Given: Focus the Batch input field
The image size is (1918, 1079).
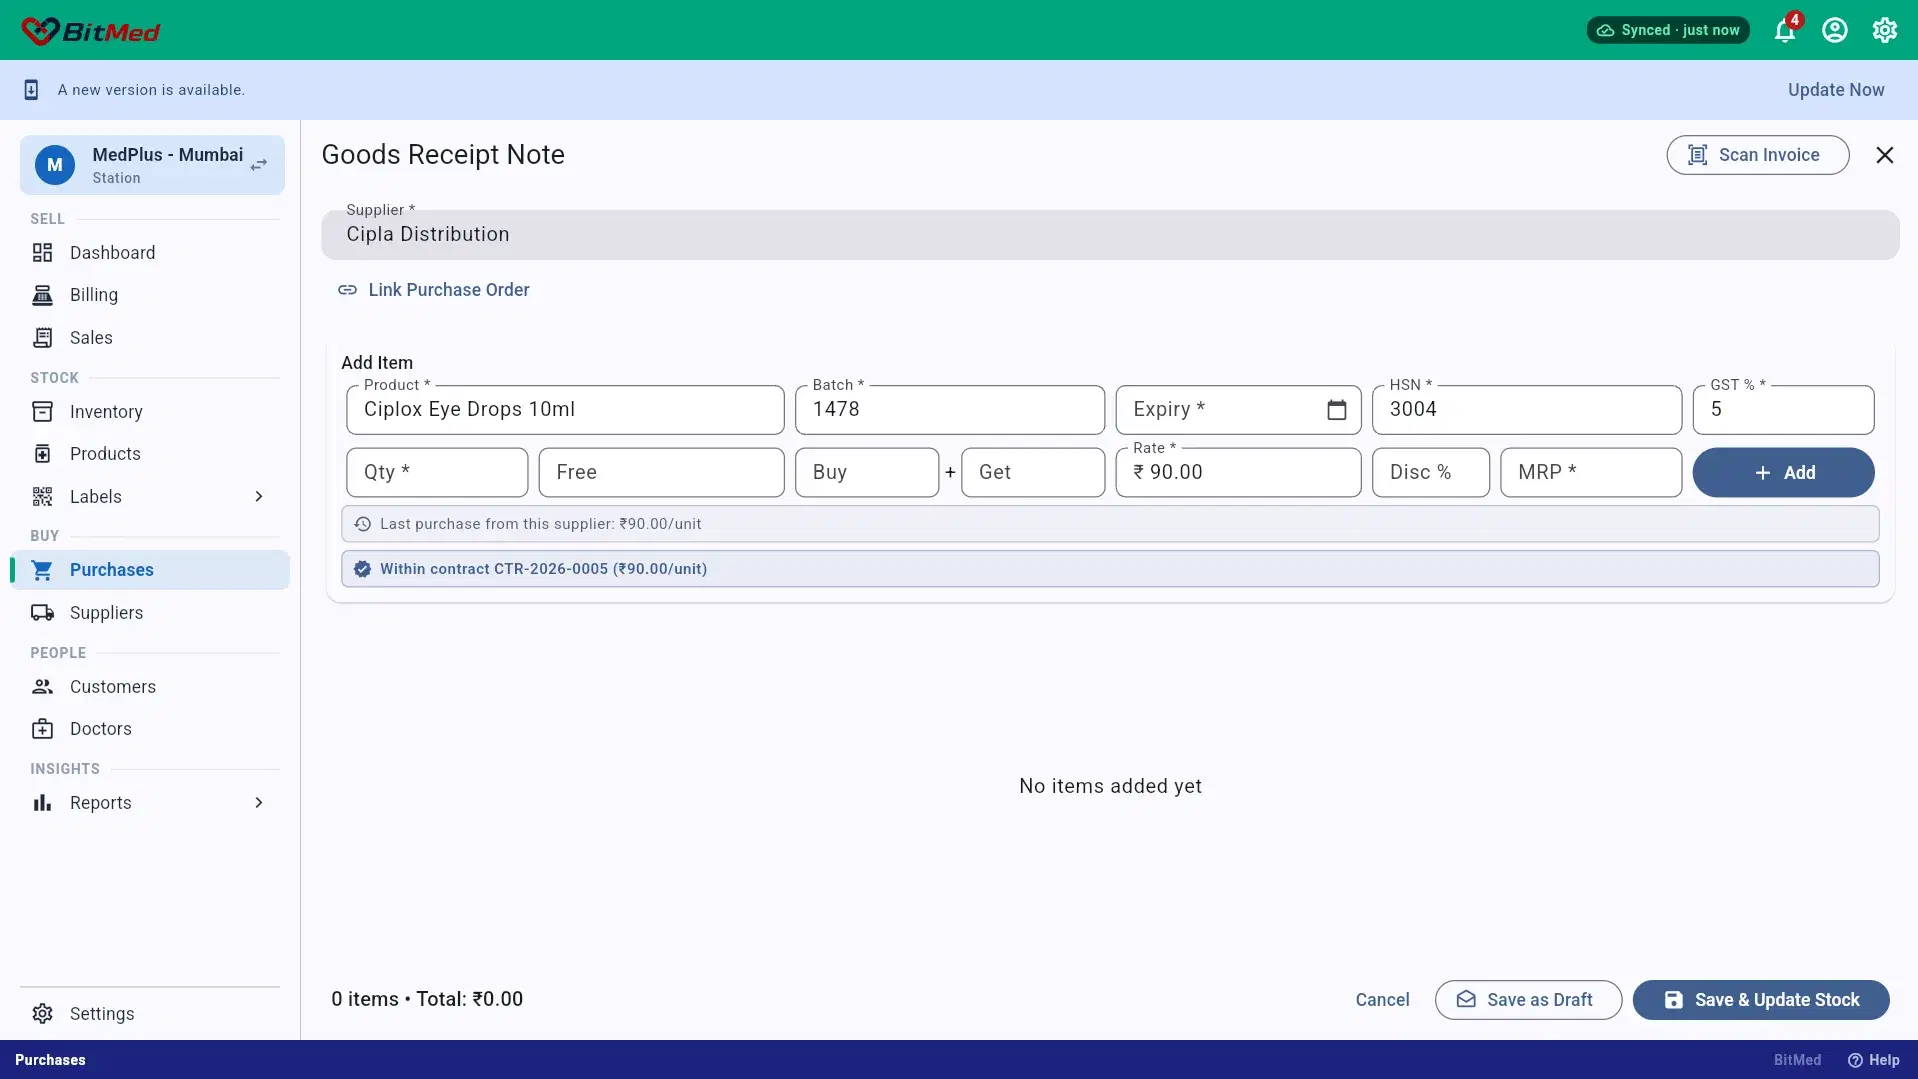Looking at the screenshot, I should [950, 410].
